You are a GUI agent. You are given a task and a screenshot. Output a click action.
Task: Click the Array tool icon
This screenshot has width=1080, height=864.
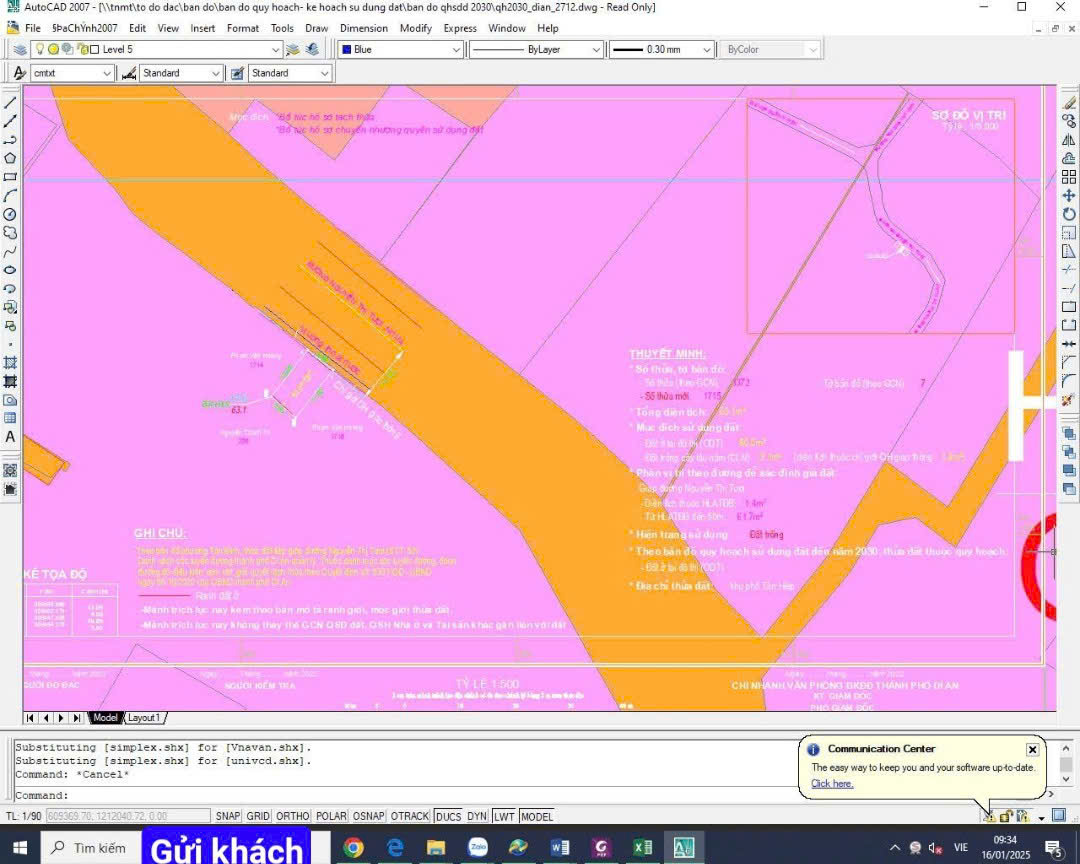tap(1068, 176)
